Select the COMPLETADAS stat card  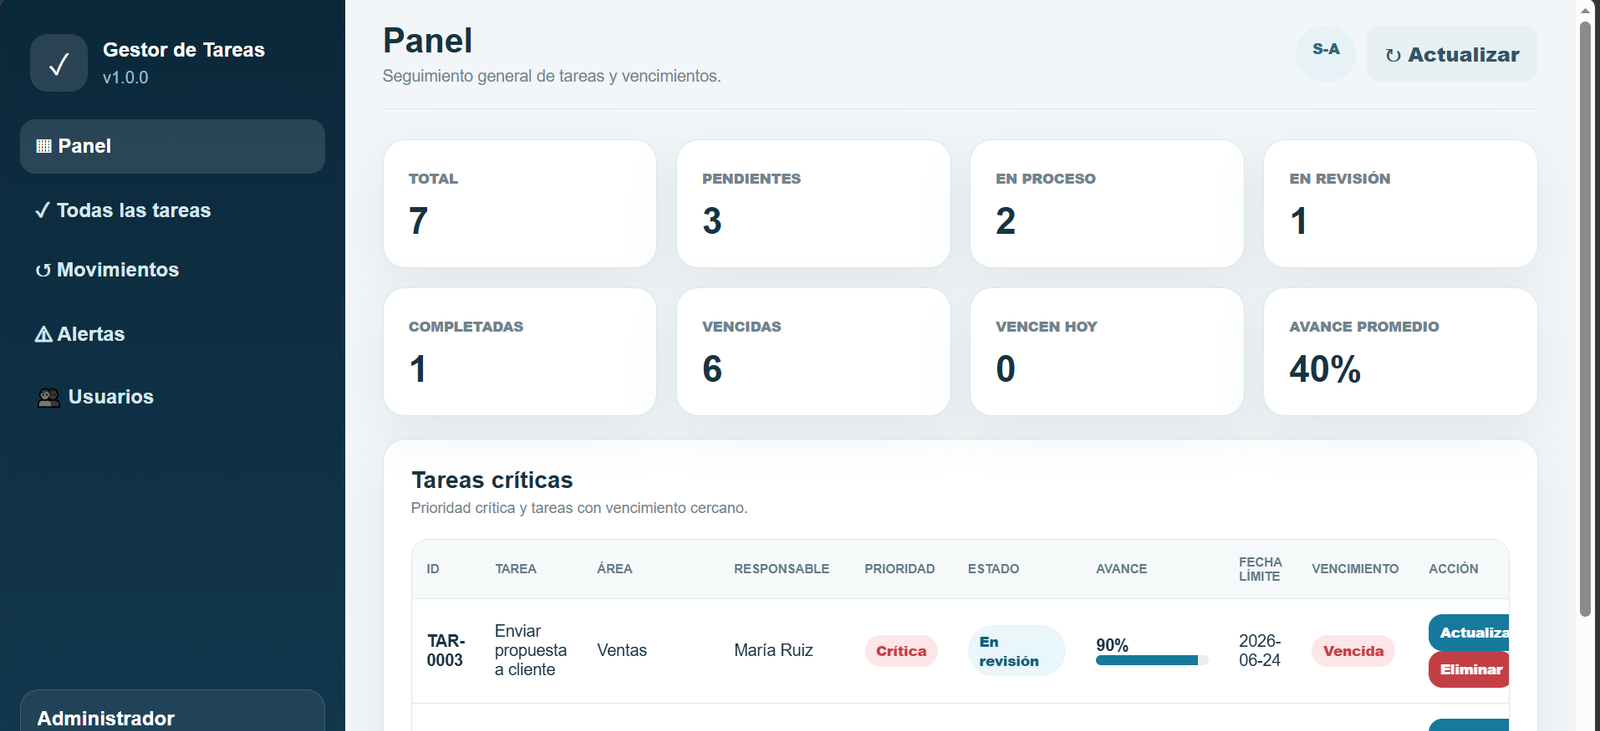520,352
